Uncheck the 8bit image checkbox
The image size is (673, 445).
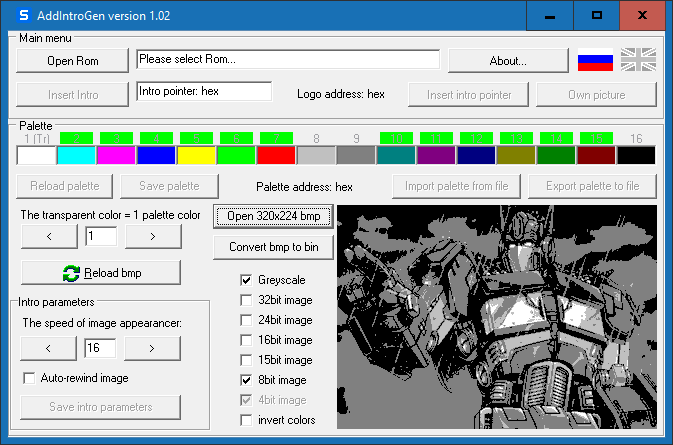tap(246, 380)
